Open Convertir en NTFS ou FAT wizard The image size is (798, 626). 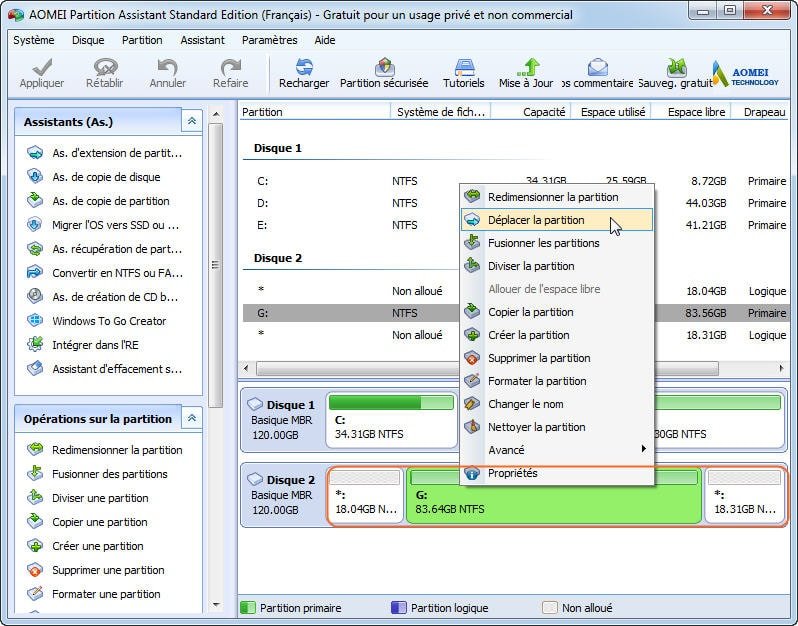pyautogui.click(x=104, y=273)
